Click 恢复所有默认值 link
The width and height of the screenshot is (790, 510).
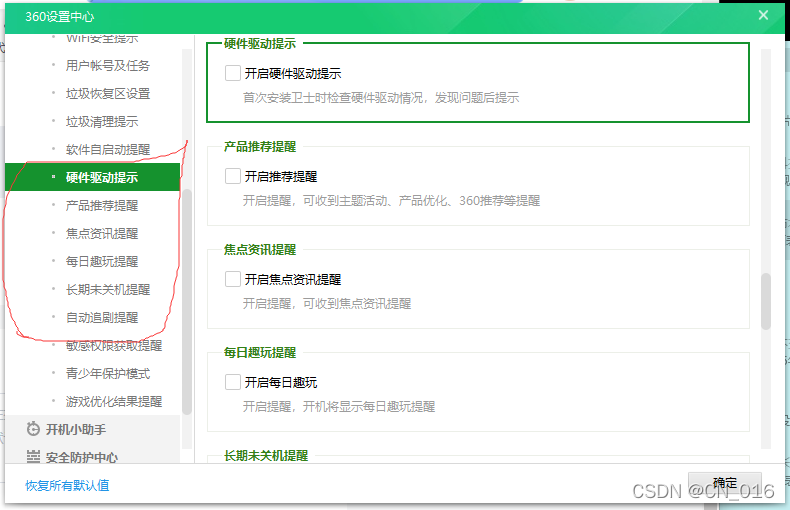[68, 485]
